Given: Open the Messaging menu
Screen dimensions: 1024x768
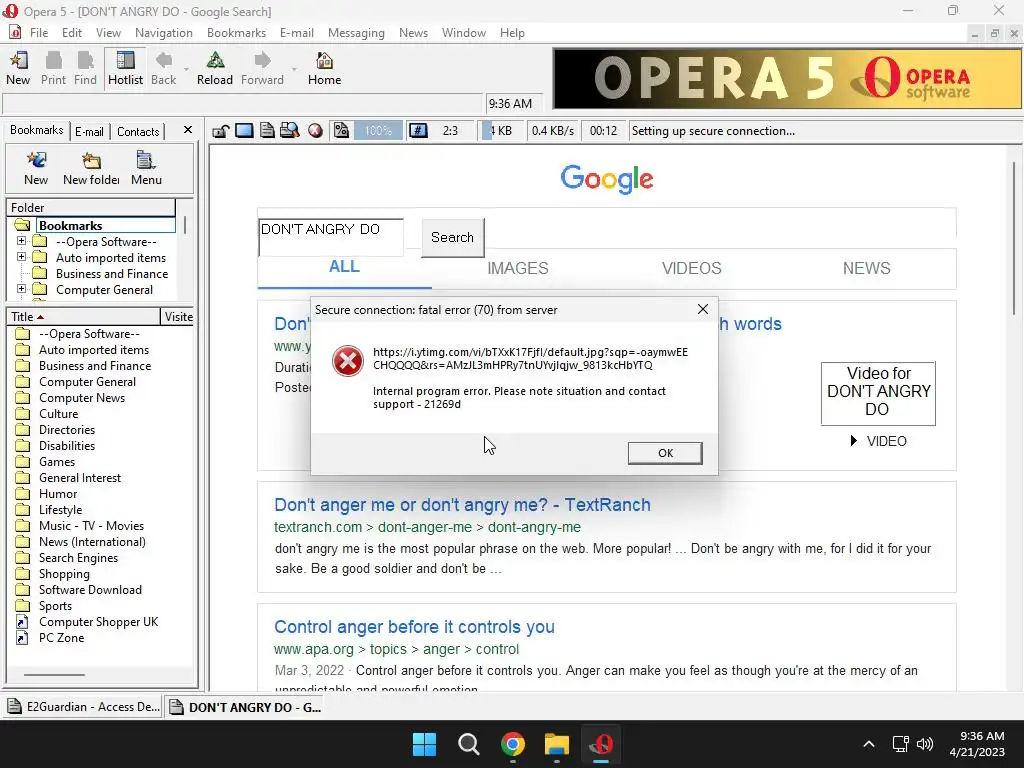Looking at the screenshot, I should tap(356, 33).
